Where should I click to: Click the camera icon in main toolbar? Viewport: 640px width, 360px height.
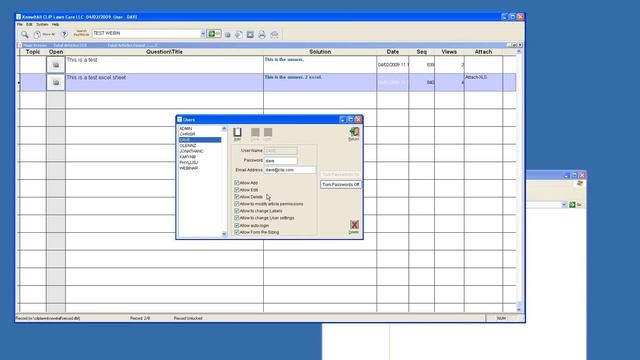[228, 35]
